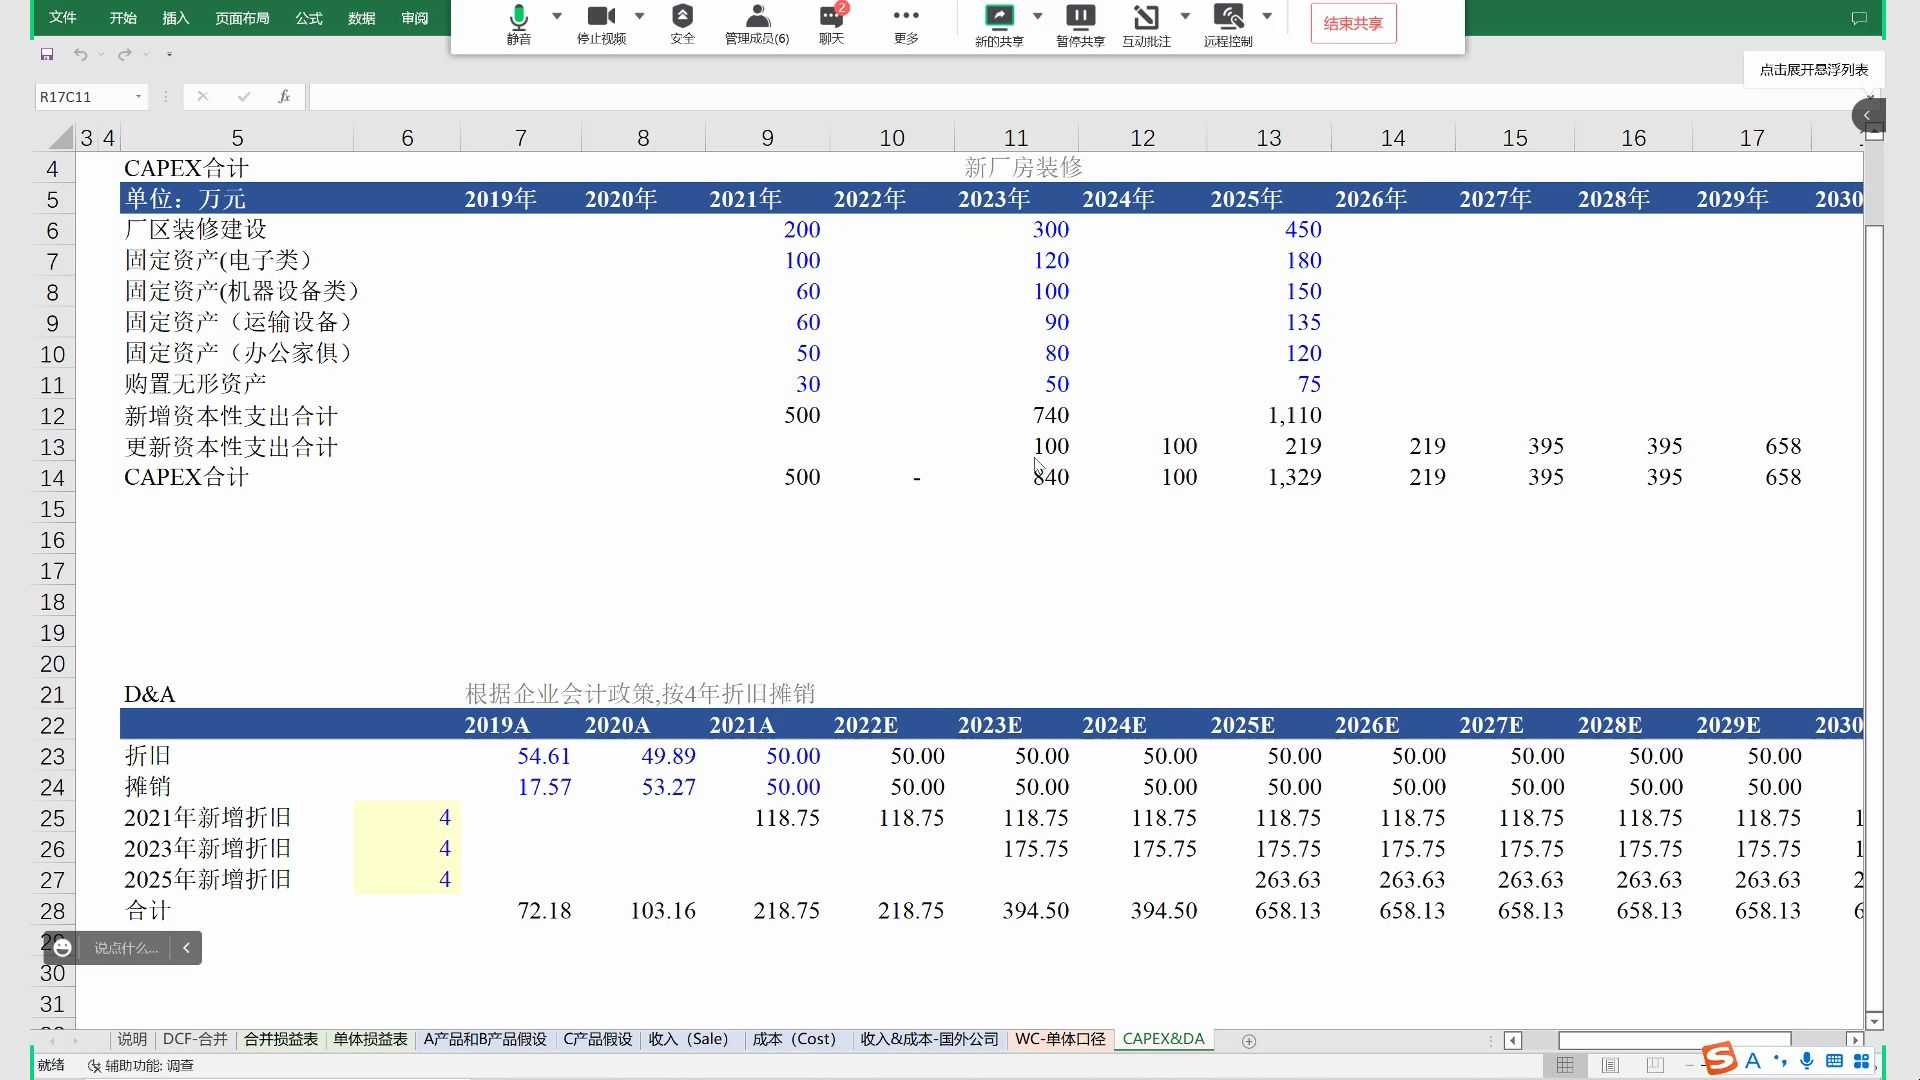Switch to the 合并损益表 sheet tab

(x=281, y=1039)
